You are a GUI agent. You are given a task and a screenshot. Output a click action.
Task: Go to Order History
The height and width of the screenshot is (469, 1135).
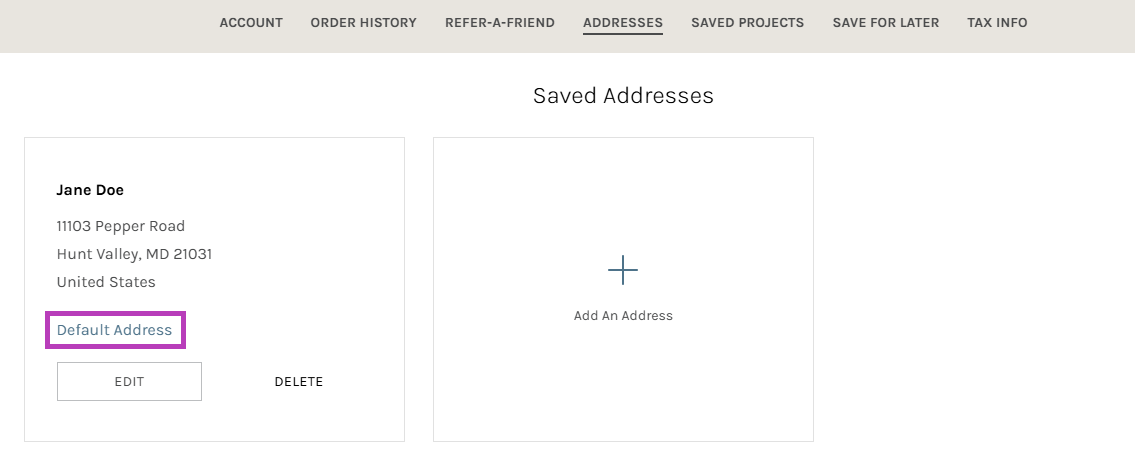[363, 22]
